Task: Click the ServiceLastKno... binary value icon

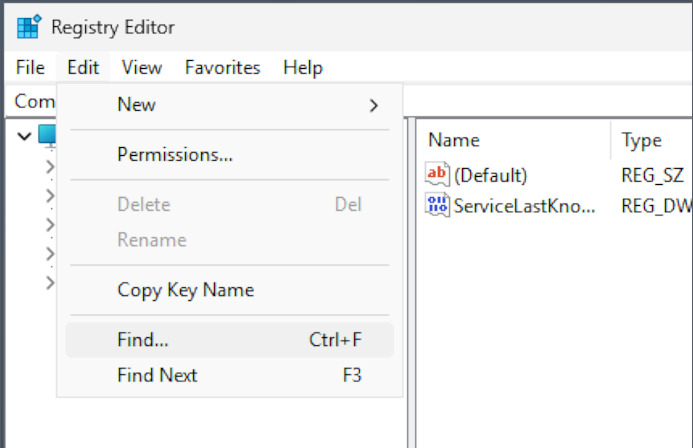Action: coord(437,205)
